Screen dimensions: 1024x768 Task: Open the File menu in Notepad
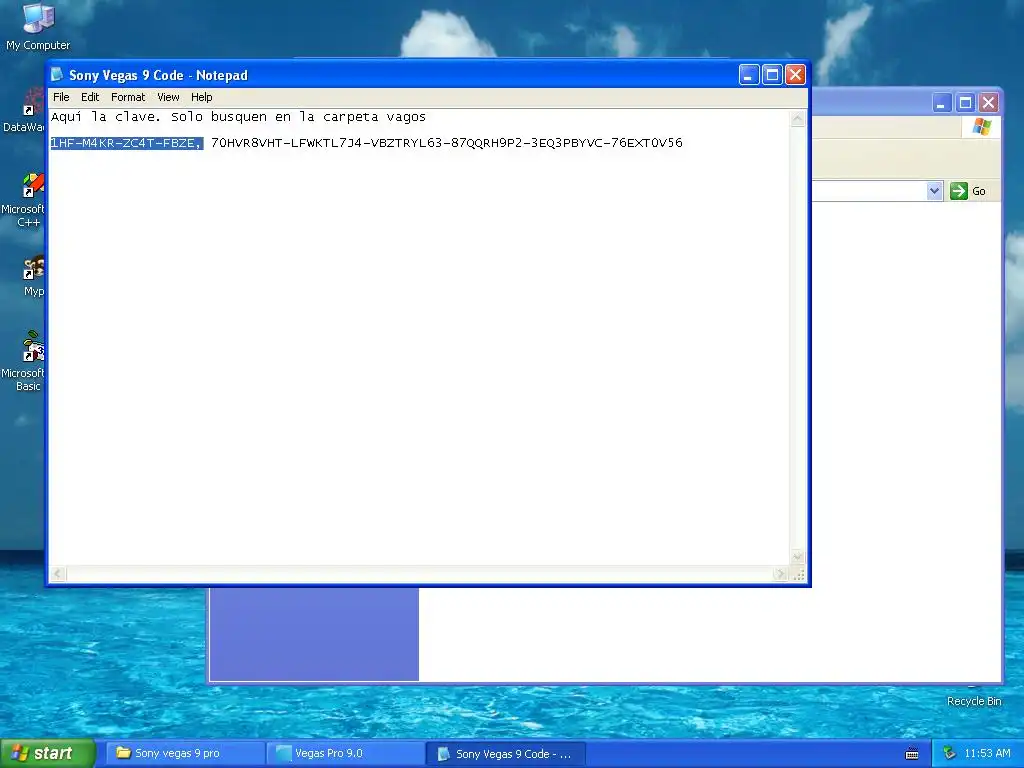click(x=61, y=97)
